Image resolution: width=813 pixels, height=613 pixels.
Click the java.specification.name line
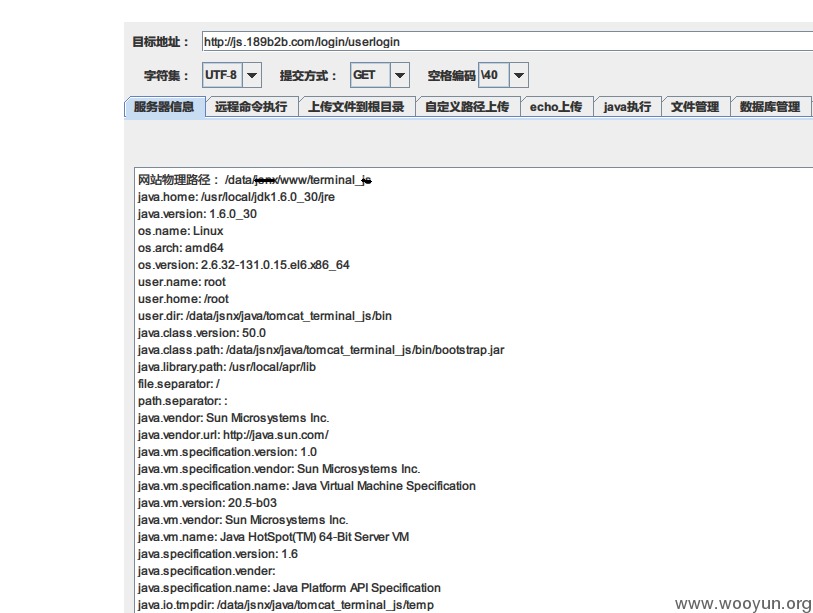(x=289, y=588)
